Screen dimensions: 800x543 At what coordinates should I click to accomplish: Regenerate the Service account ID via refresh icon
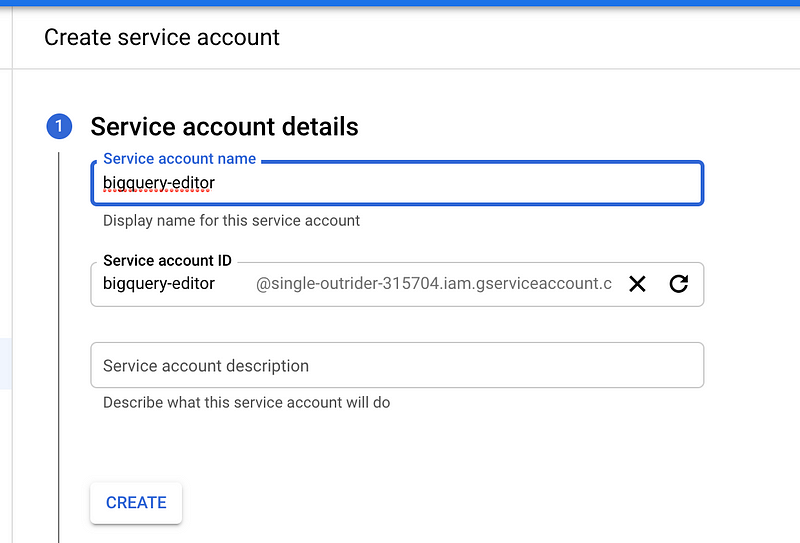point(679,284)
